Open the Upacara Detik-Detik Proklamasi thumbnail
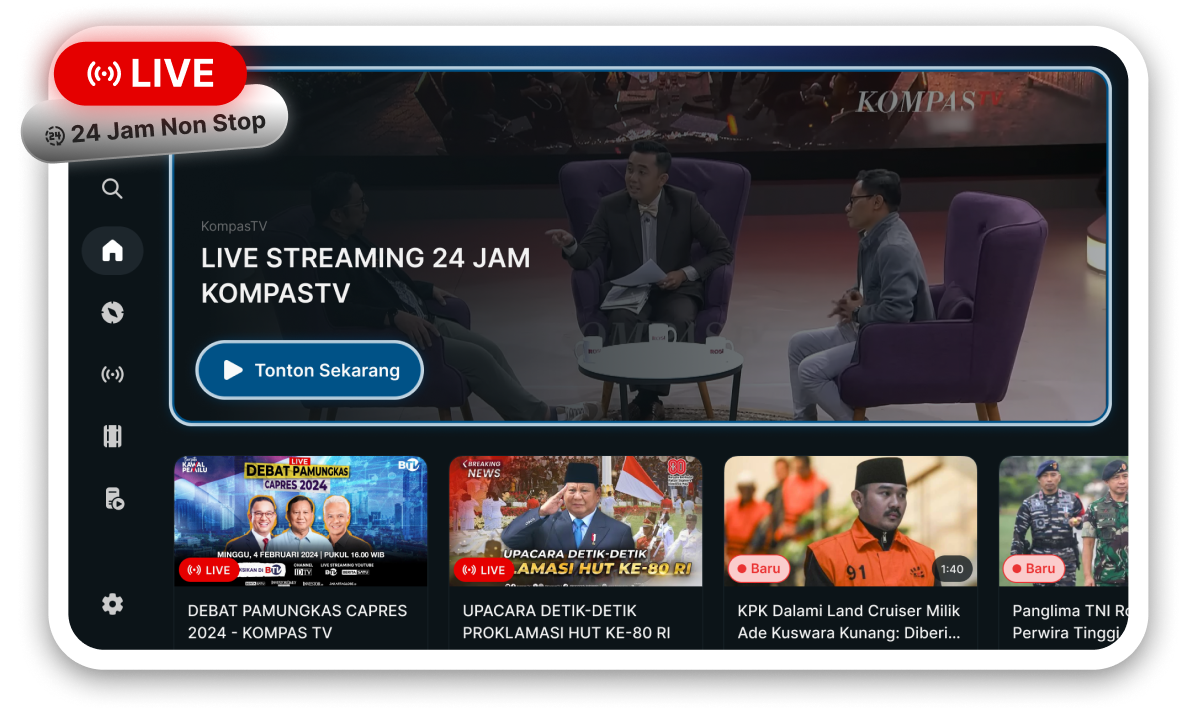The height and width of the screenshot is (712, 1183). click(x=575, y=521)
